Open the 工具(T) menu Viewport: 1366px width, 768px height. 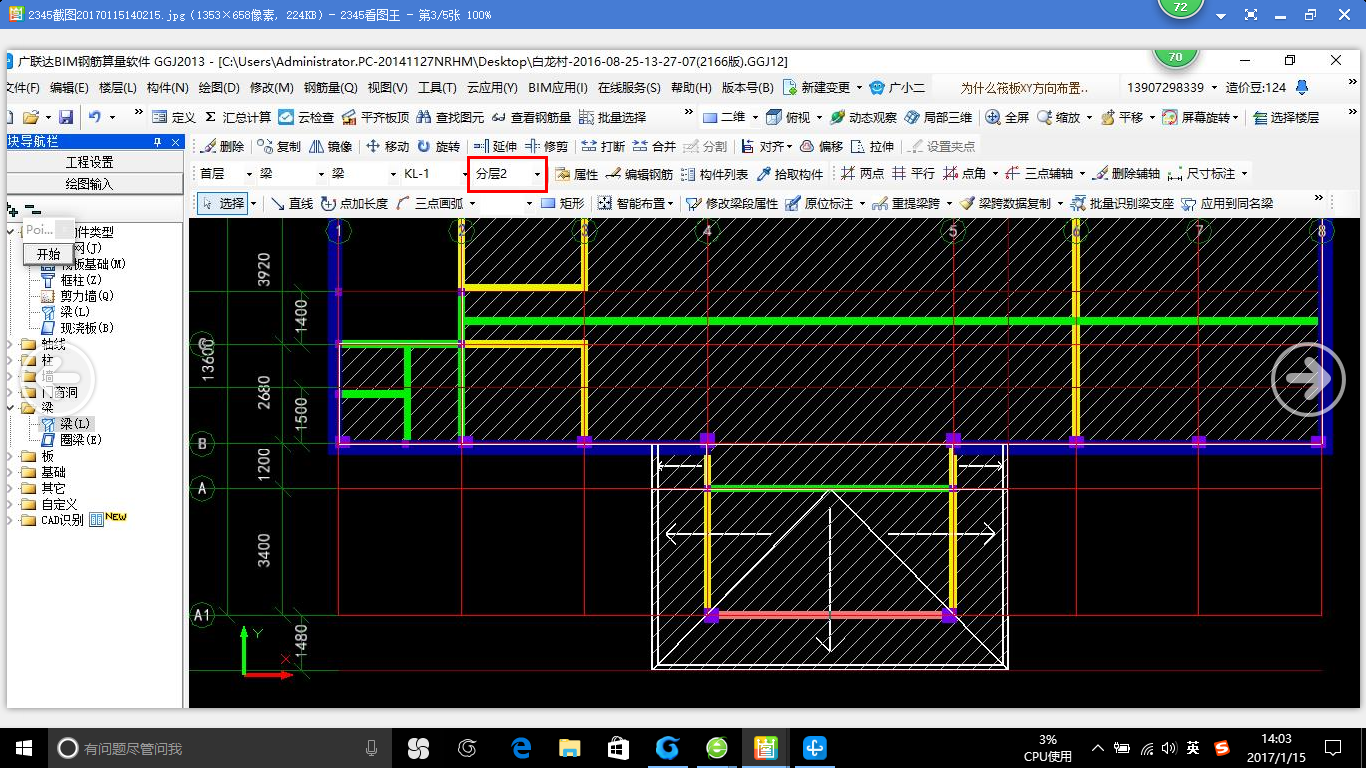[437, 88]
